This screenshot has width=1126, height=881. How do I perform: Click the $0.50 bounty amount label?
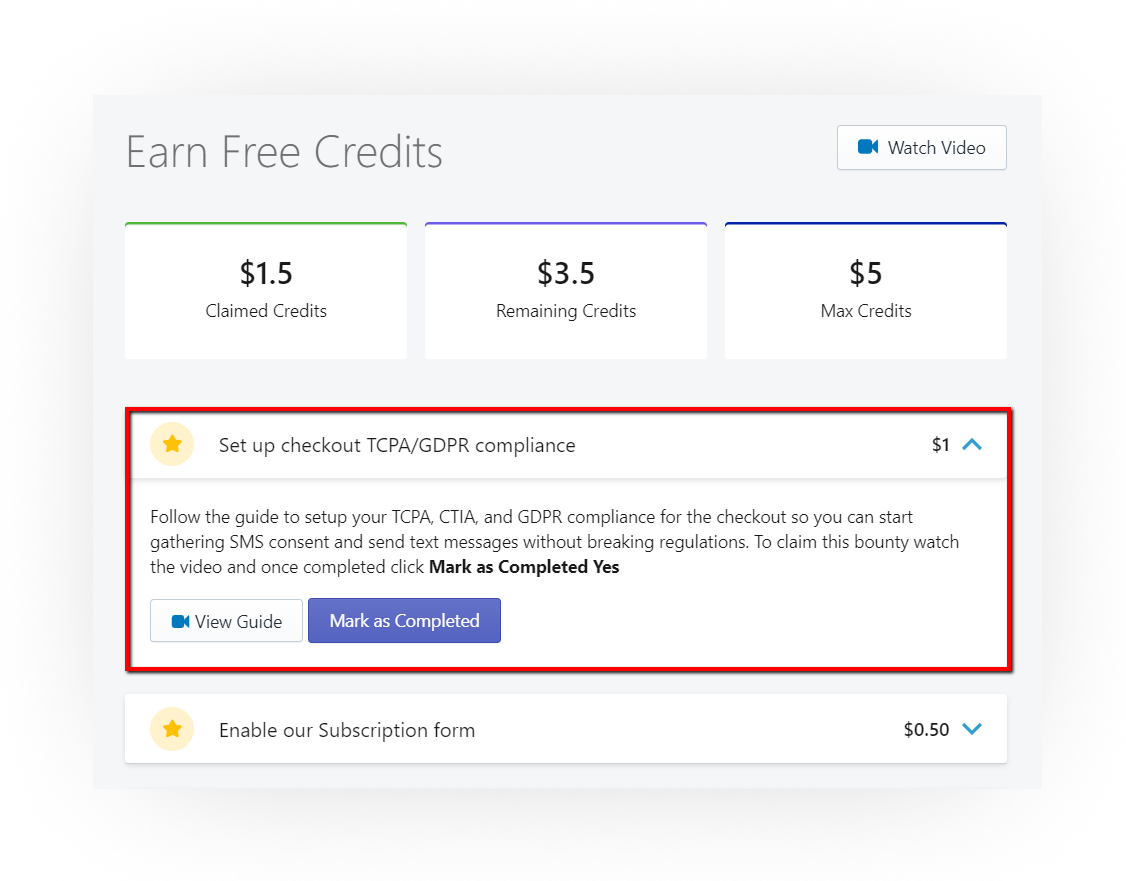[926, 729]
